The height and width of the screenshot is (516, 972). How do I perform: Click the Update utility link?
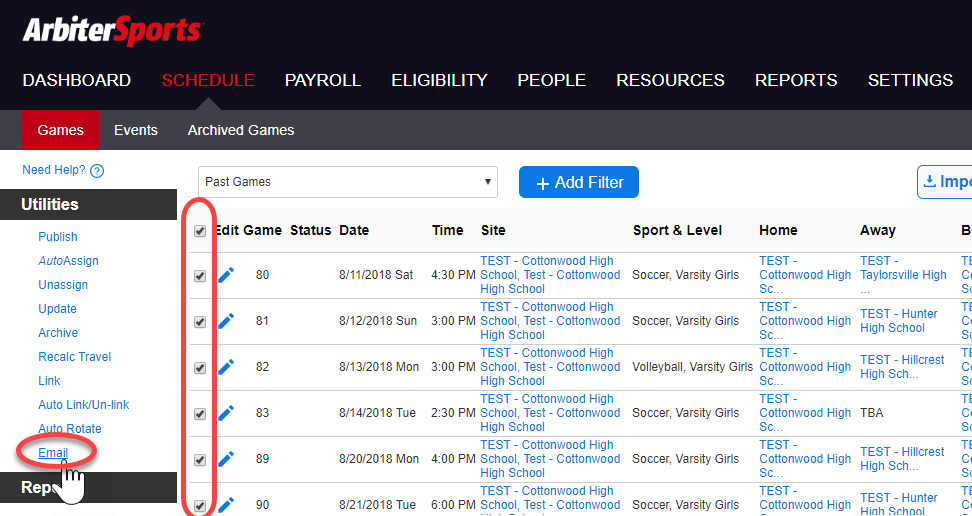pyautogui.click(x=58, y=309)
